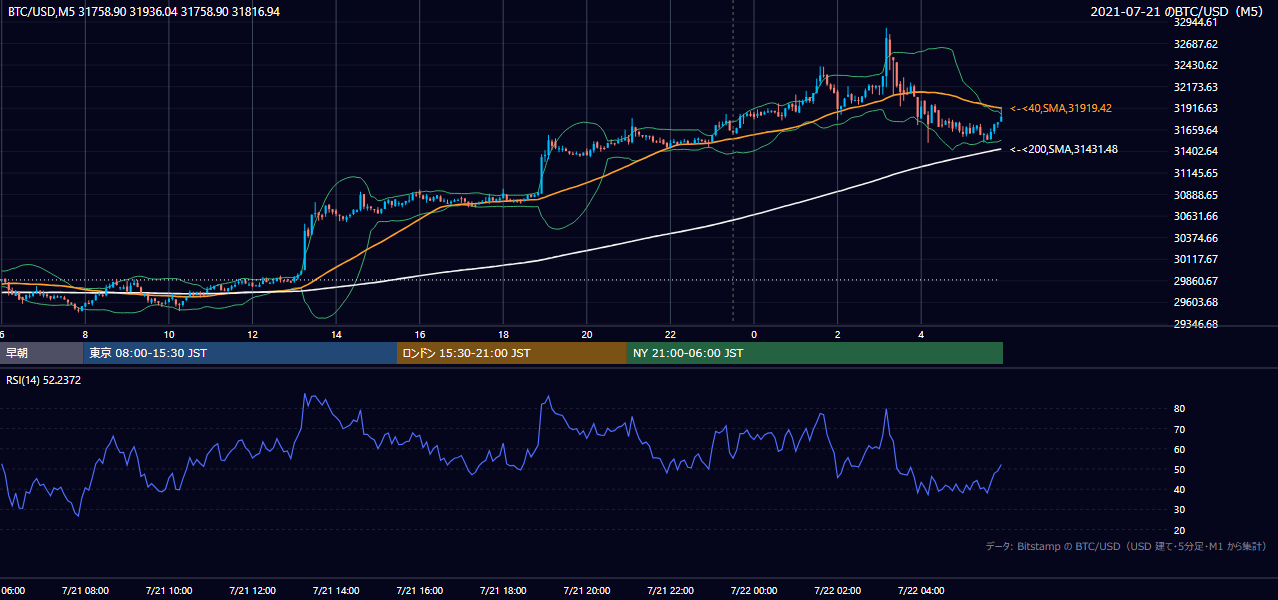Click the 7/21 08:00 bottom time label
The height and width of the screenshot is (600, 1278).
click(85, 591)
